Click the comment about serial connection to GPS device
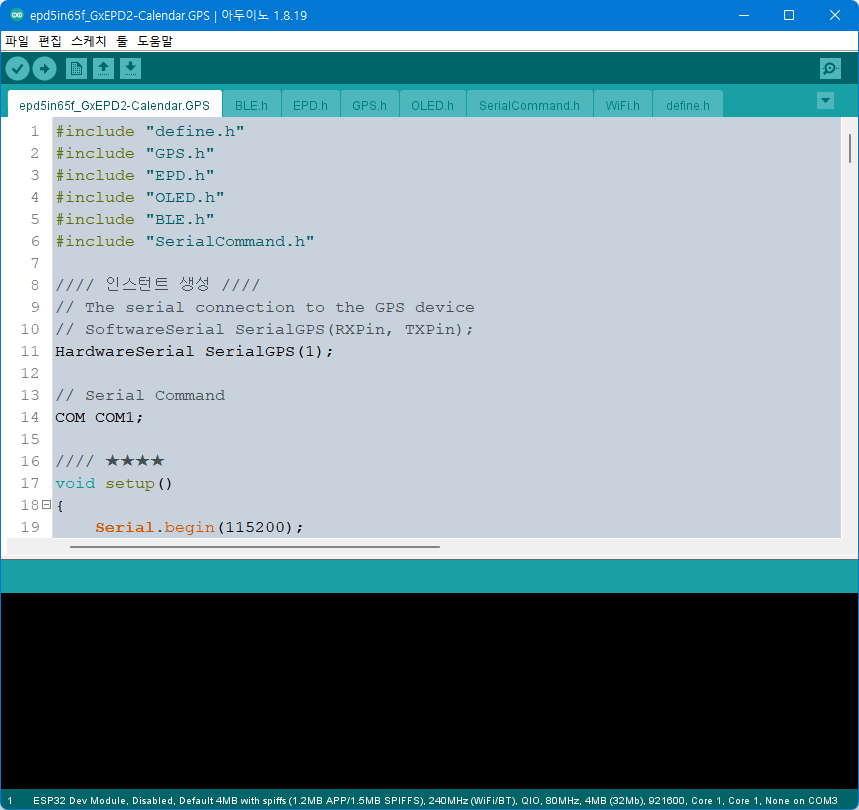This screenshot has width=859, height=810. click(x=265, y=307)
